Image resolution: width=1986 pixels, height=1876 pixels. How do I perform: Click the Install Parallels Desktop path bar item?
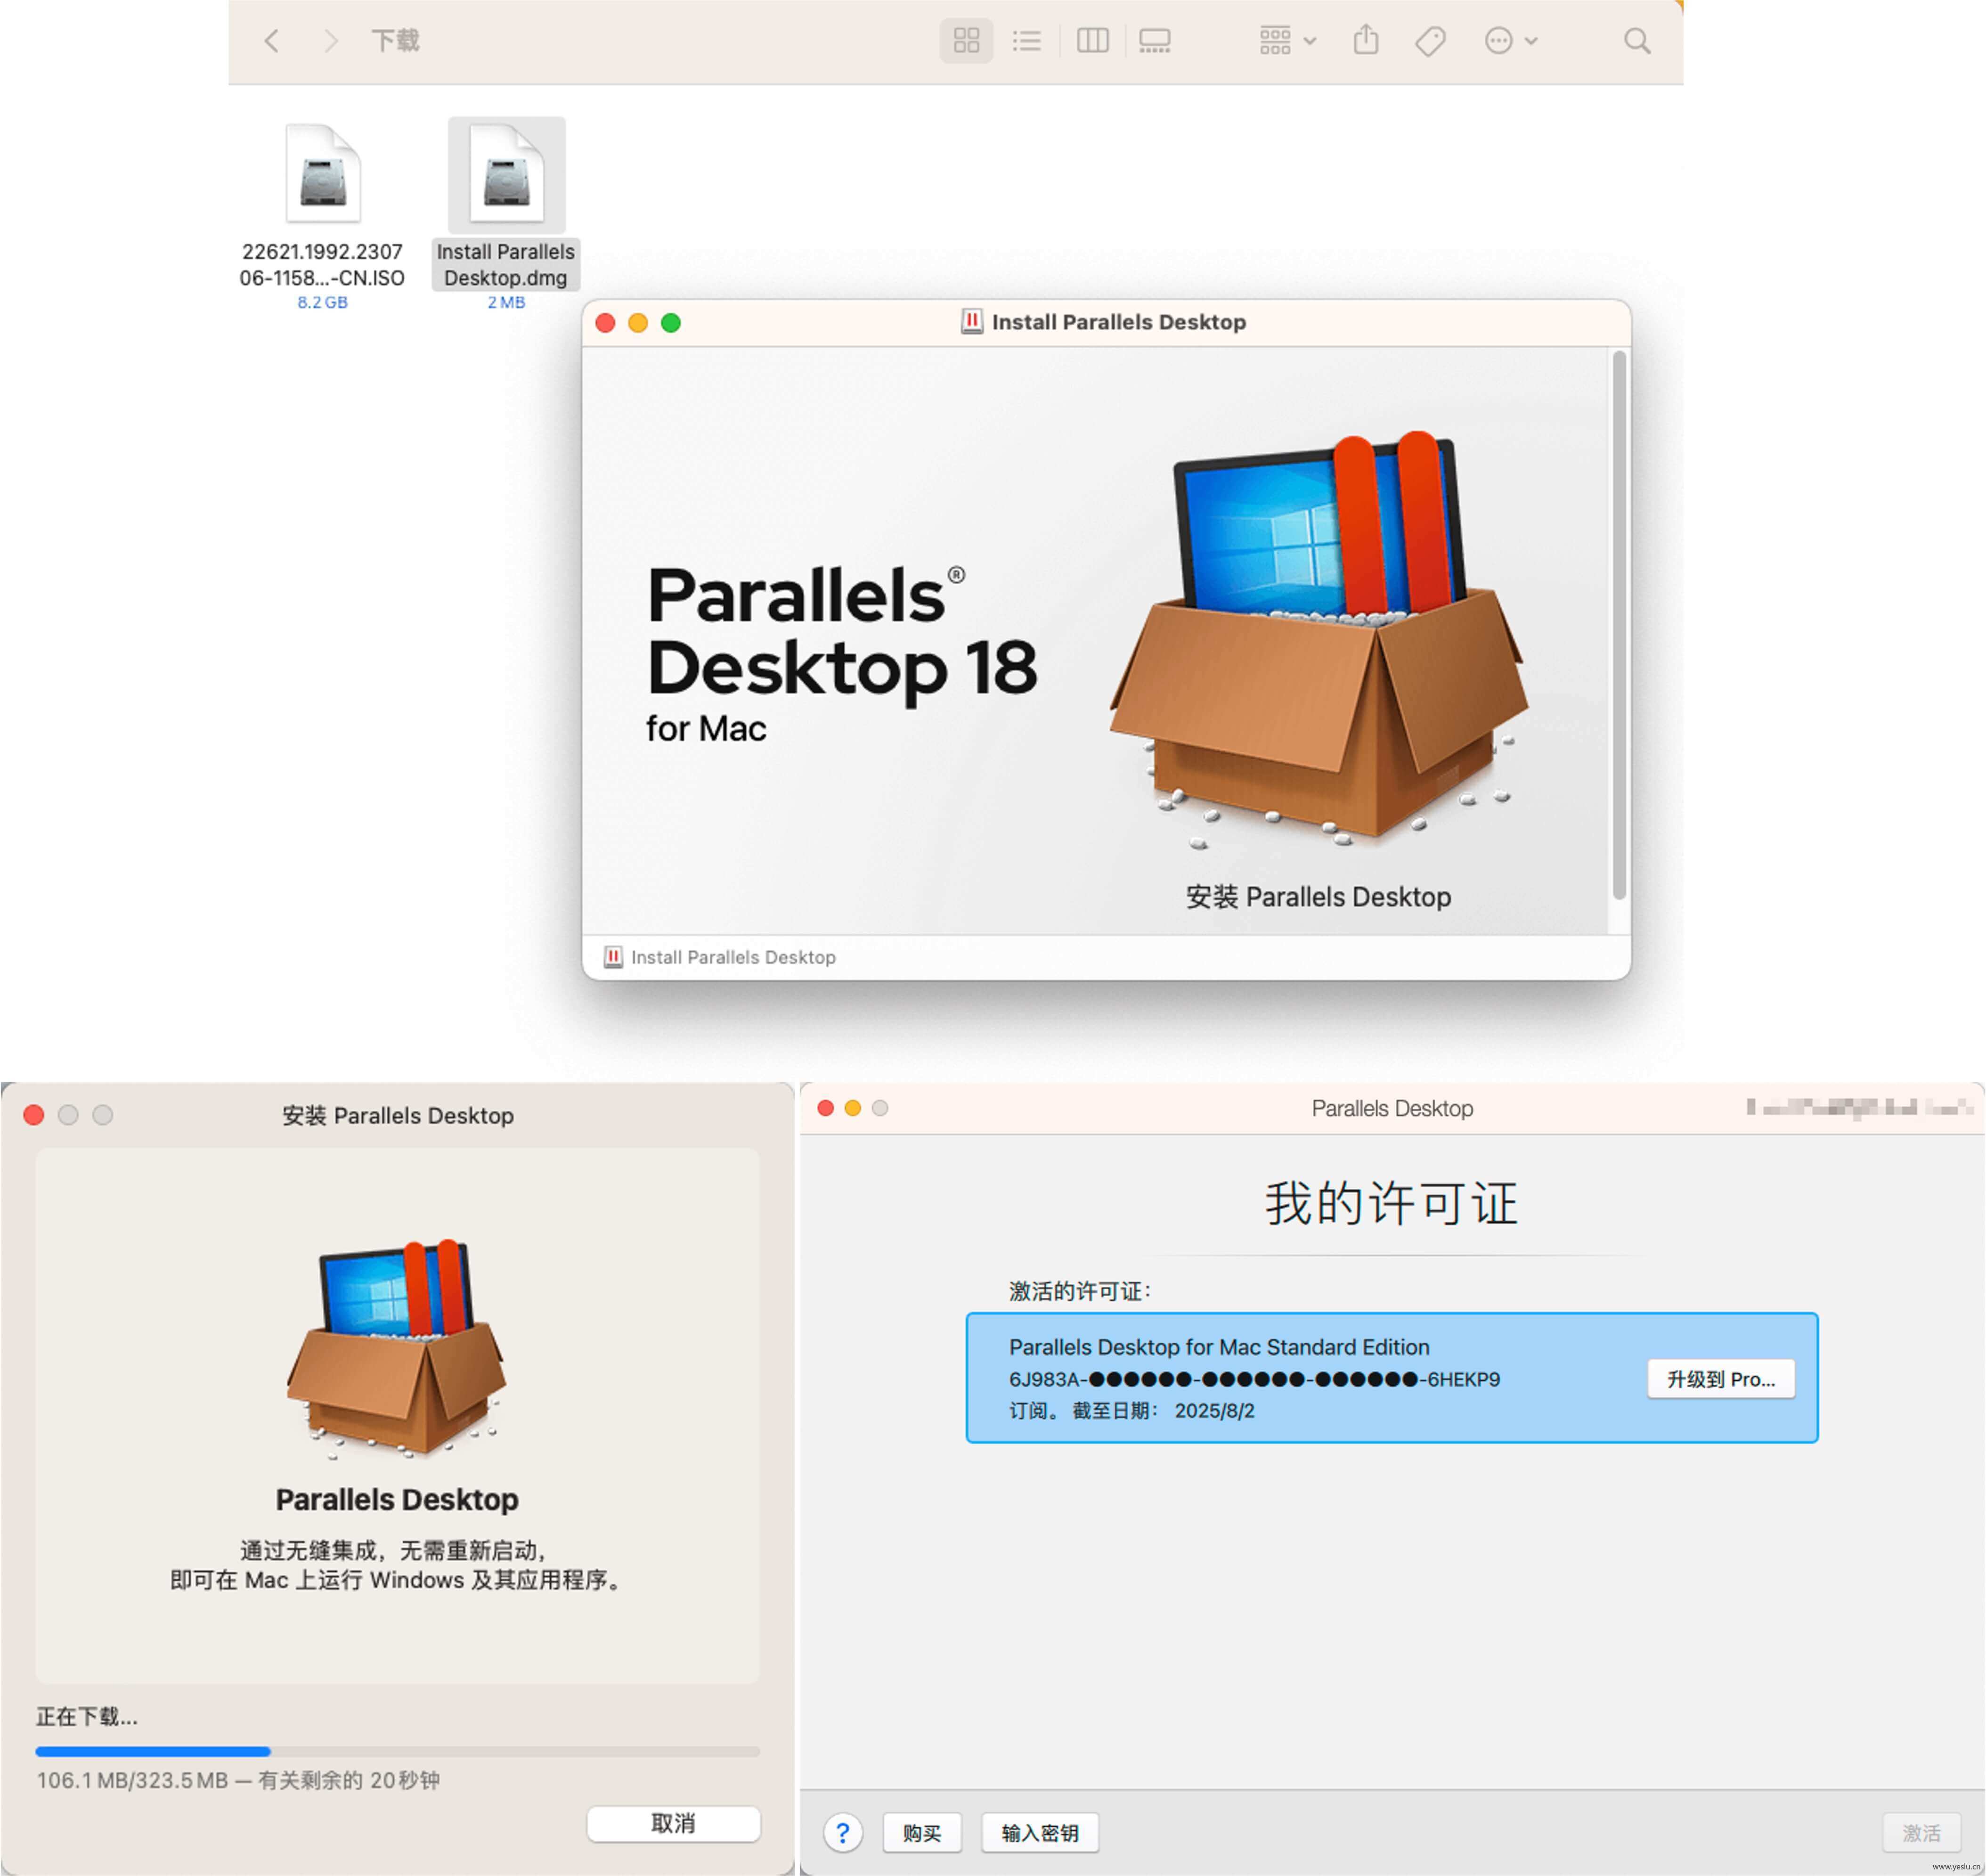click(x=720, y=957)
